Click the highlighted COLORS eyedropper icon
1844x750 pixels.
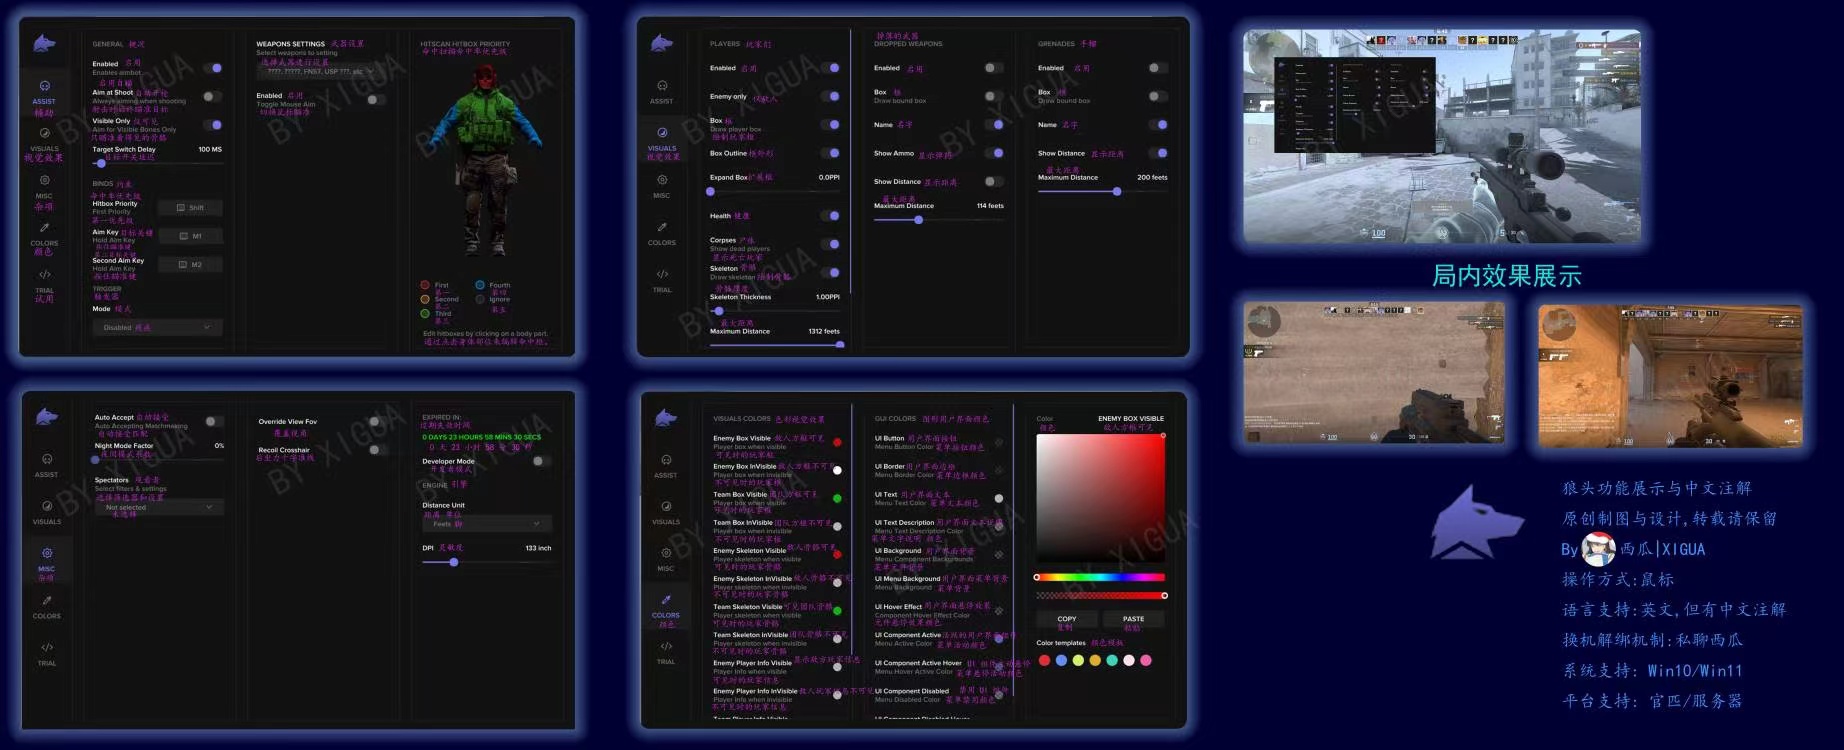[666, 600]
